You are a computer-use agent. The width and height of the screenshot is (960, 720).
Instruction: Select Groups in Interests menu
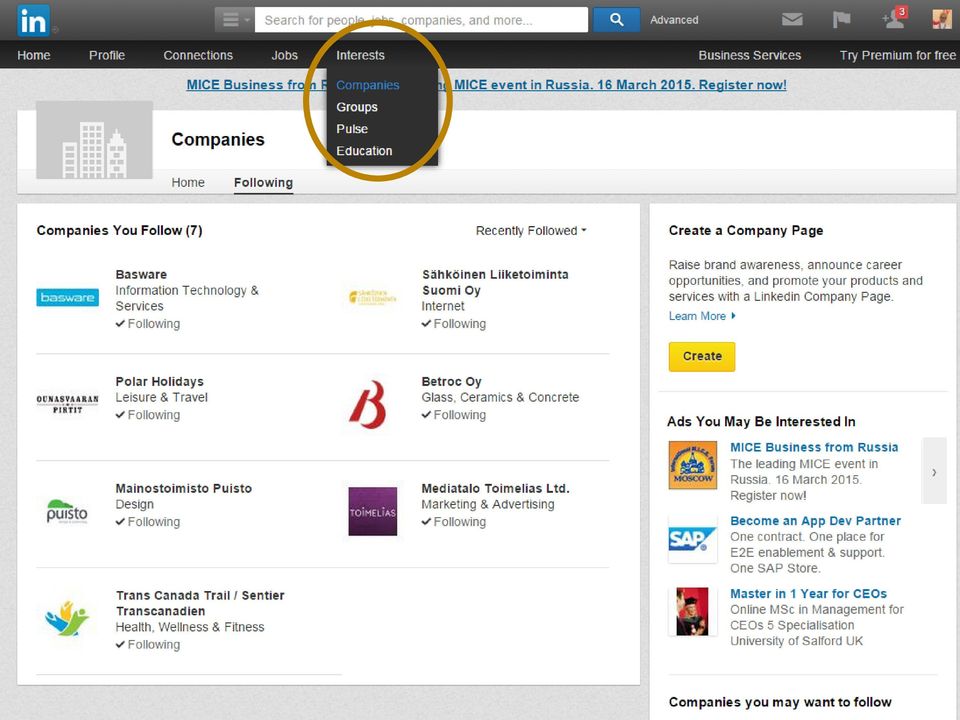356,107
